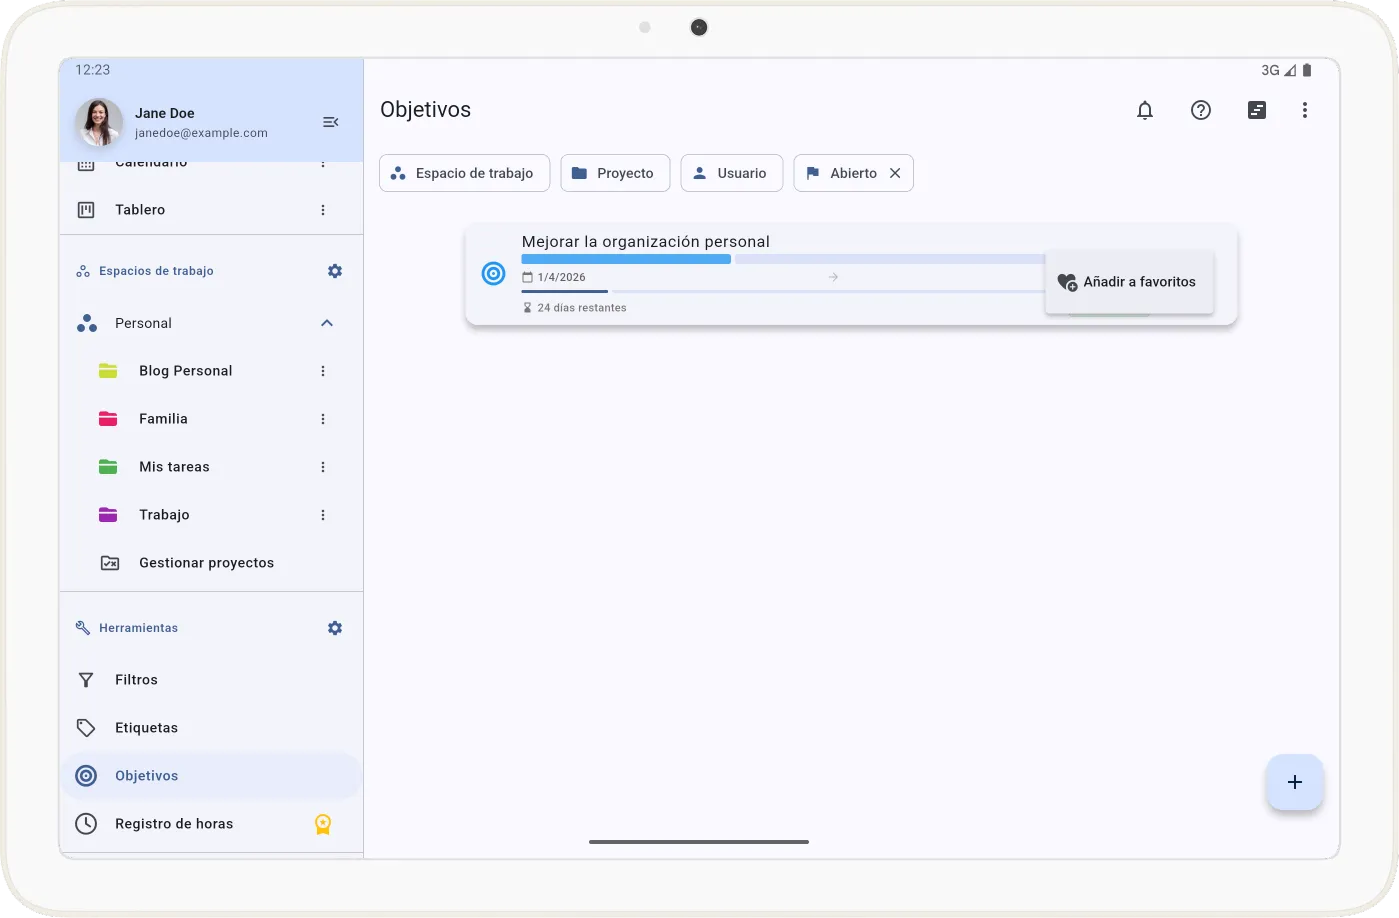Remove the Abierto filter chip
Viewport: 1399px width, 918px height.
(x=895, y=173)
